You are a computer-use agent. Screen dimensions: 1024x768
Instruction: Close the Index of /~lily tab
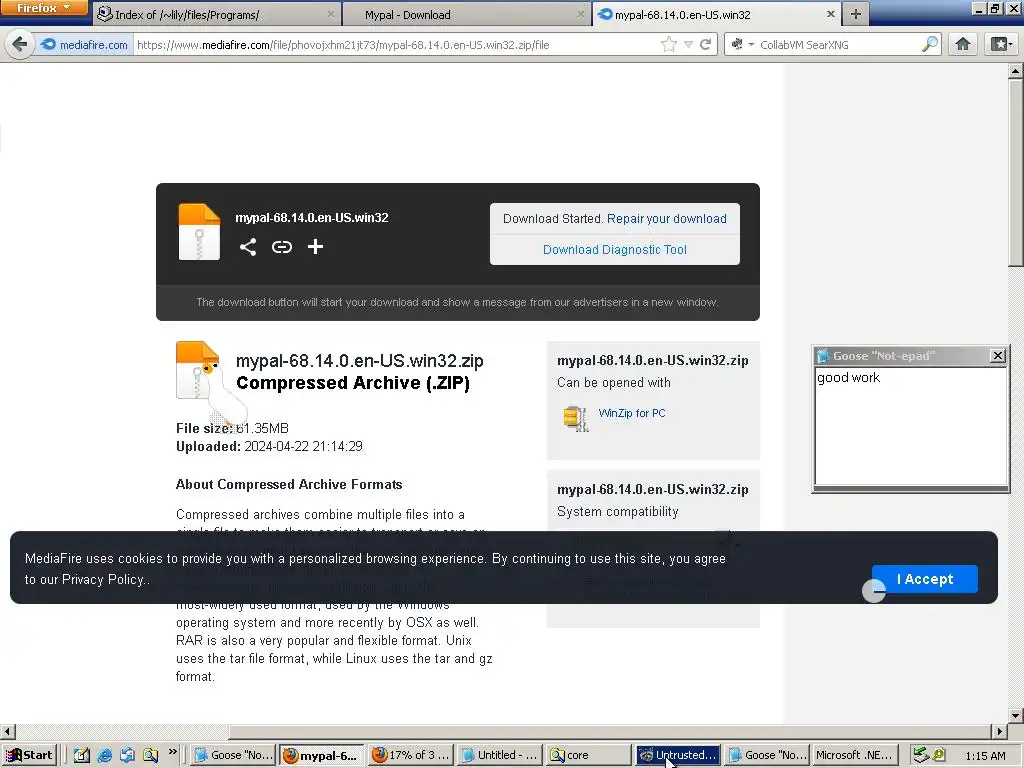331,14
